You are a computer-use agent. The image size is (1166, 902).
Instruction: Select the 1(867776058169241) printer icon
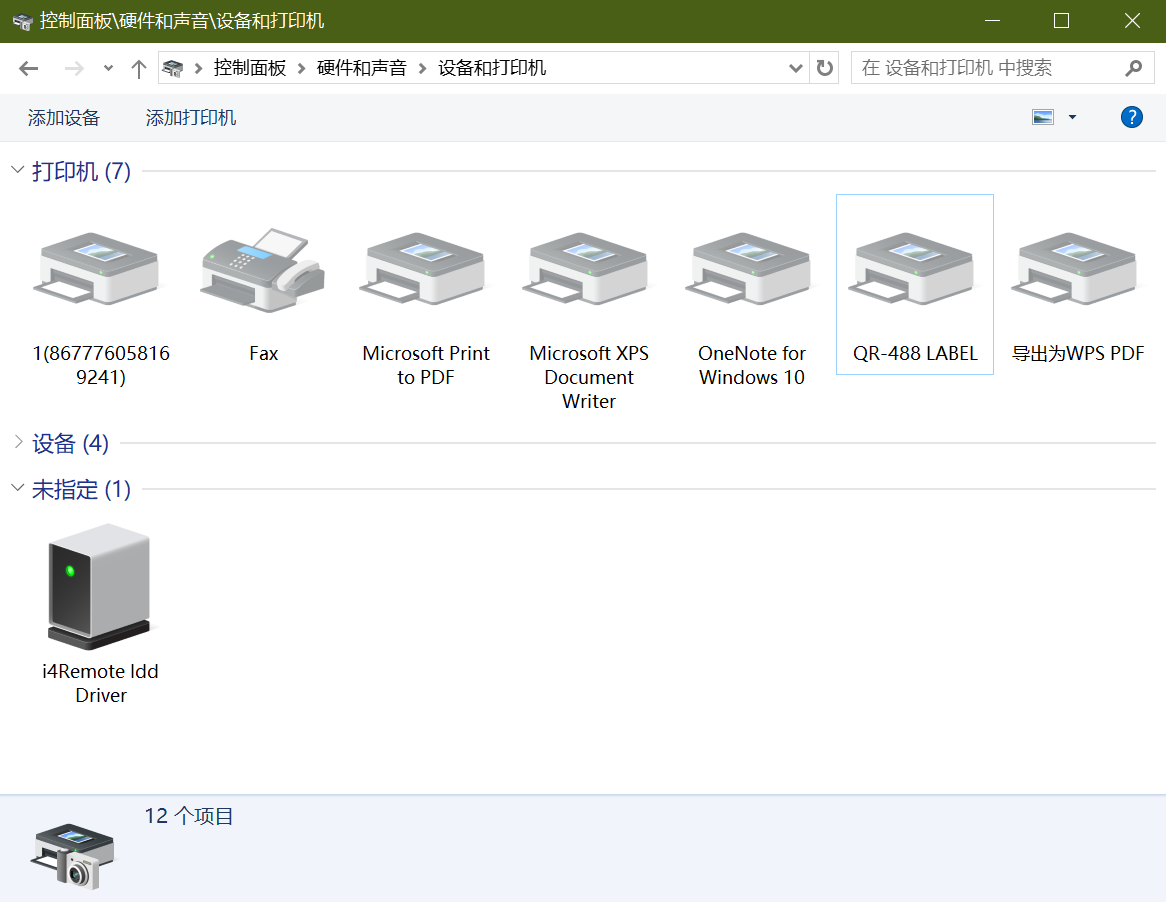pos(97,268)
